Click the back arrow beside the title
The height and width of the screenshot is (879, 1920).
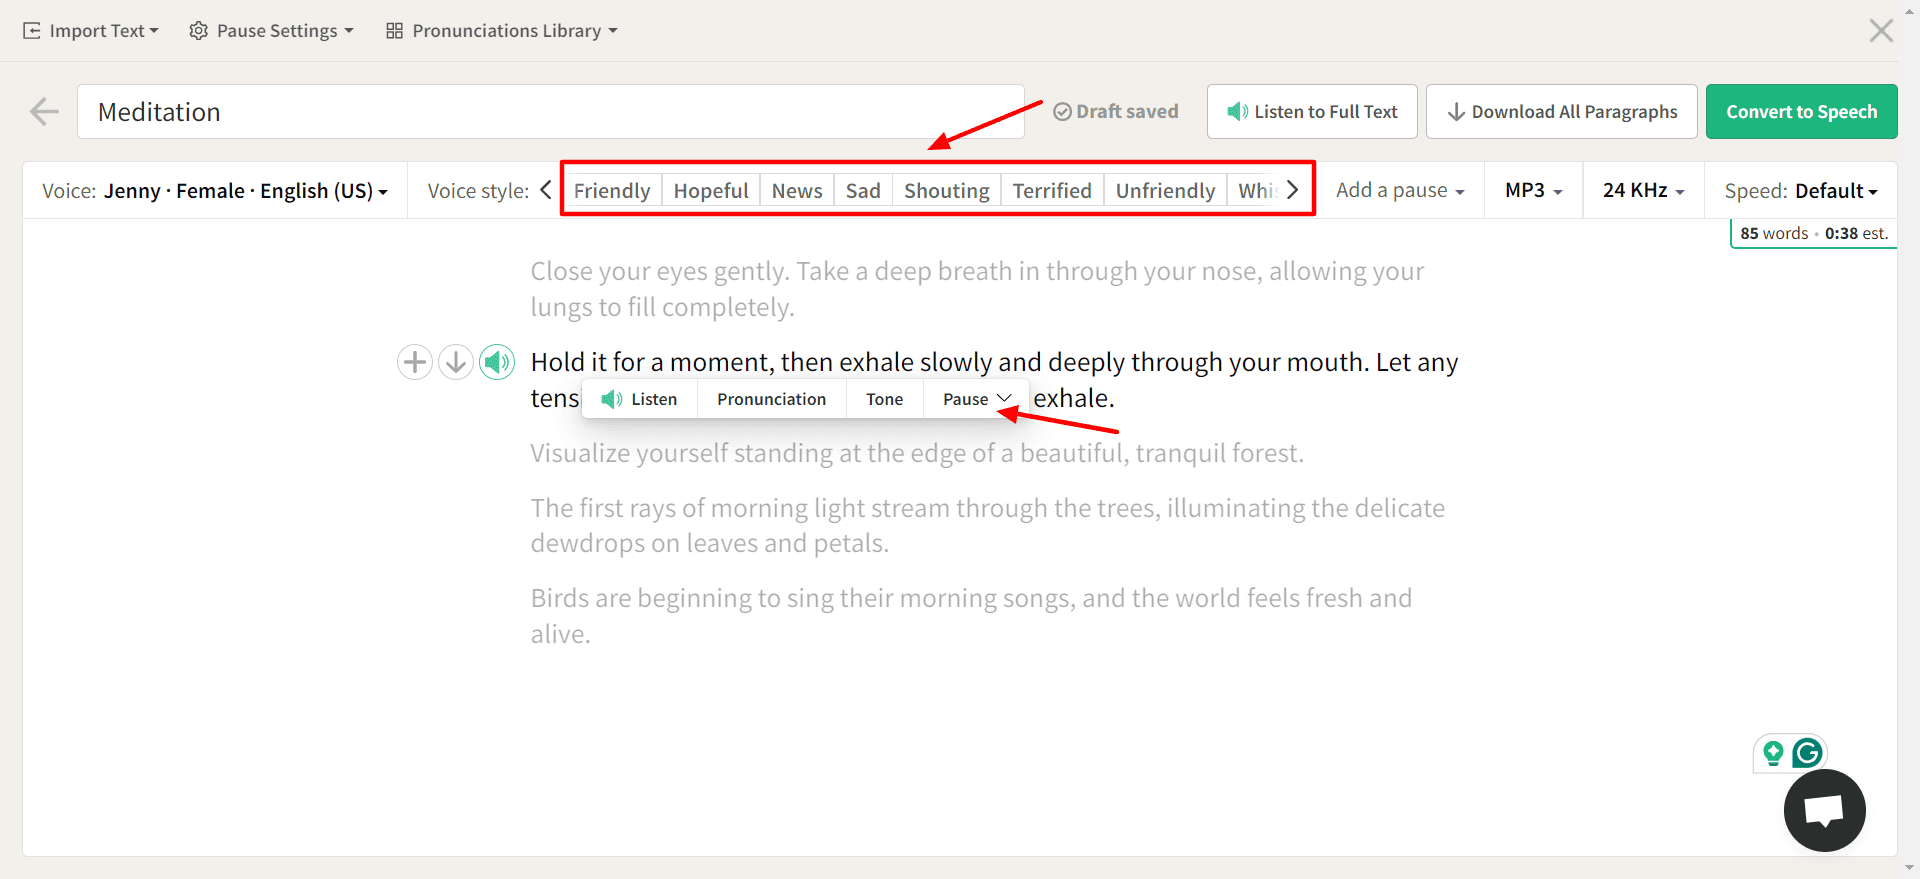click(44, 112)
